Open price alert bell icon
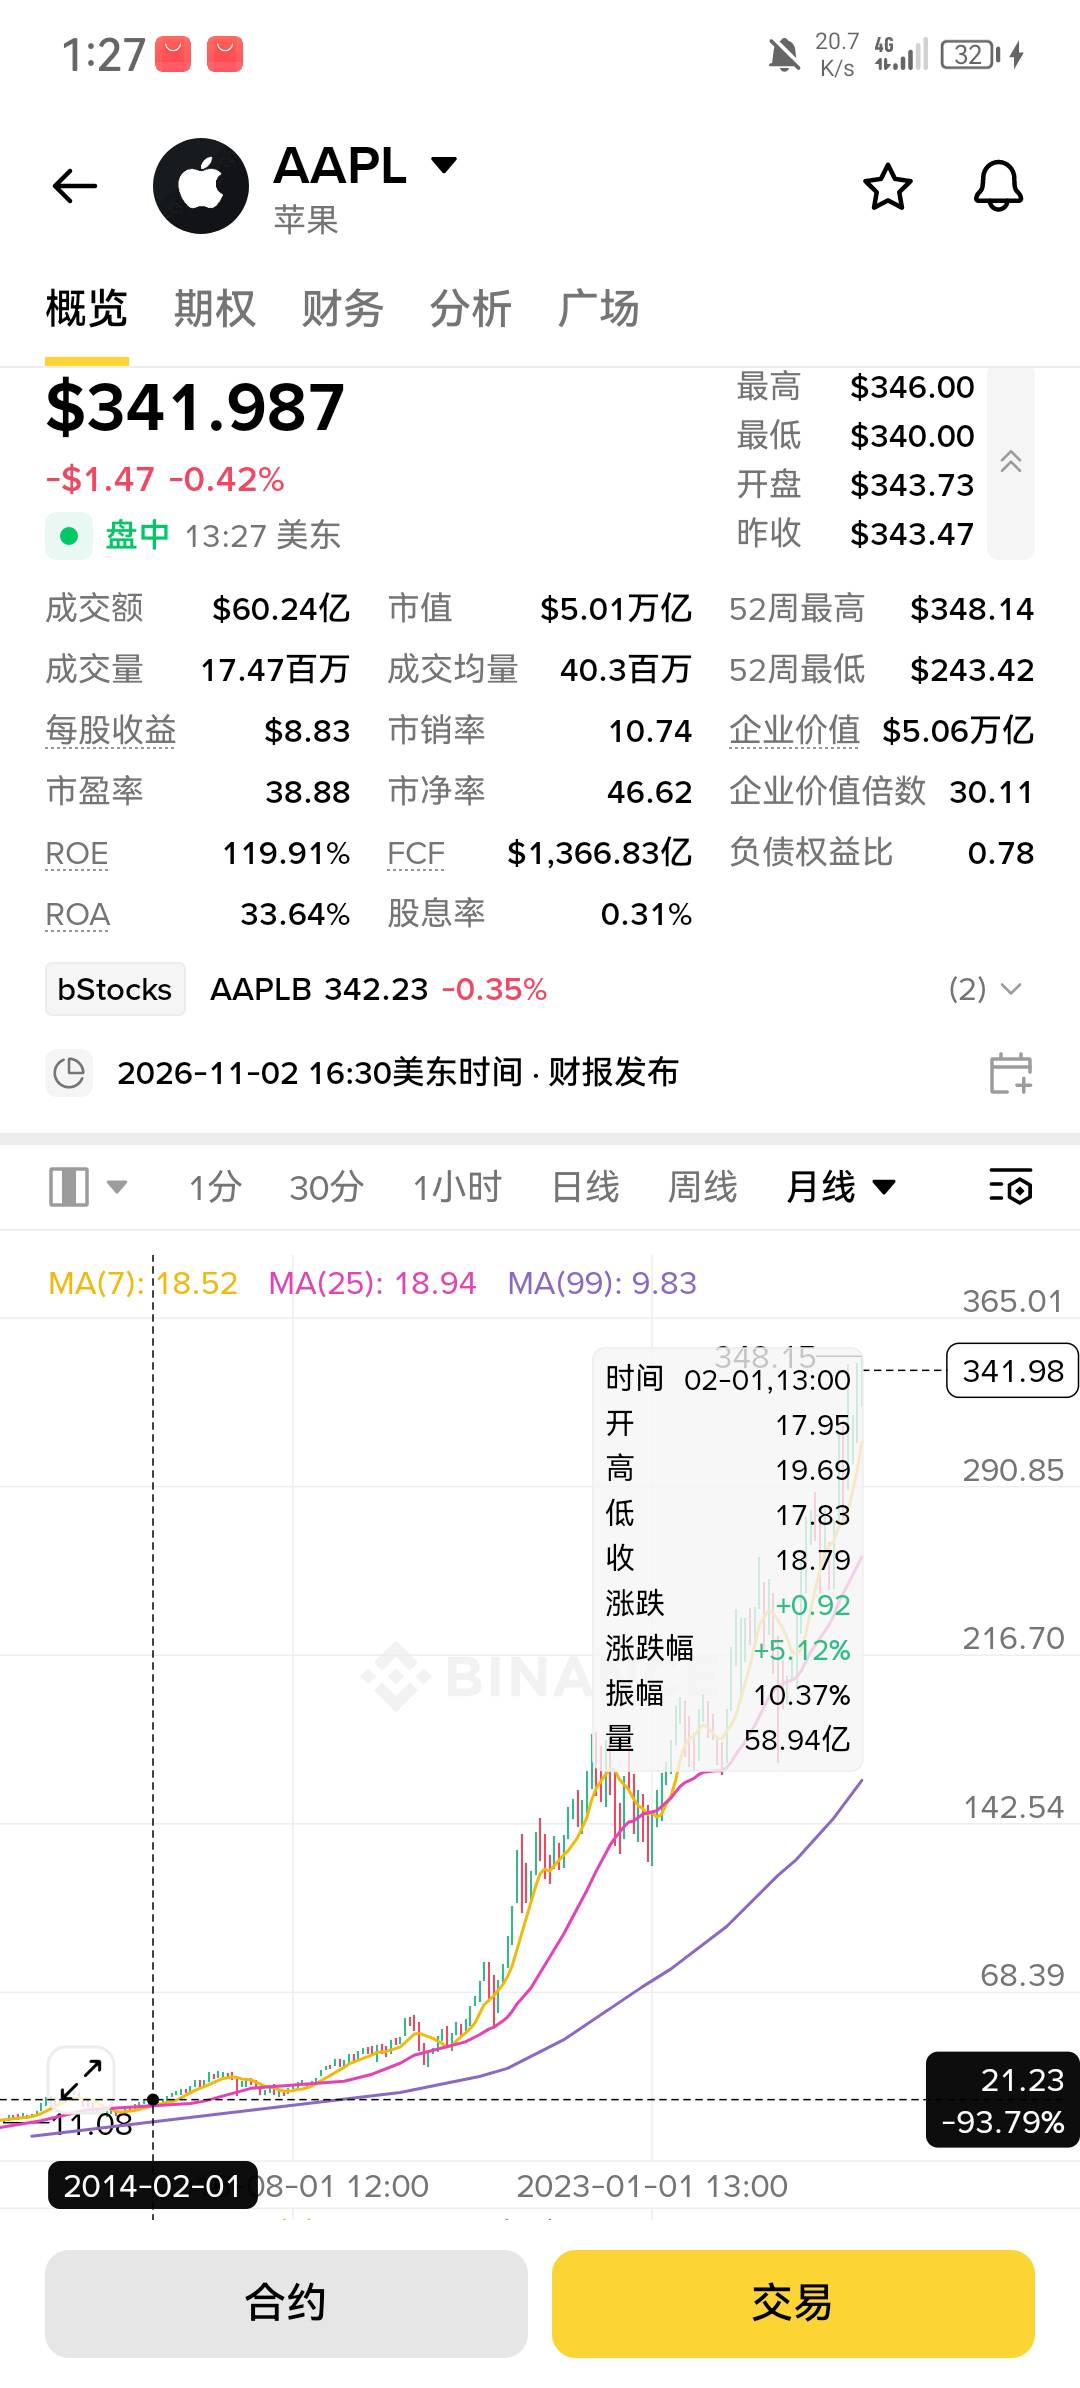Image resolution: width=1080 pixels, height=2388 pixels. point(999,186)
